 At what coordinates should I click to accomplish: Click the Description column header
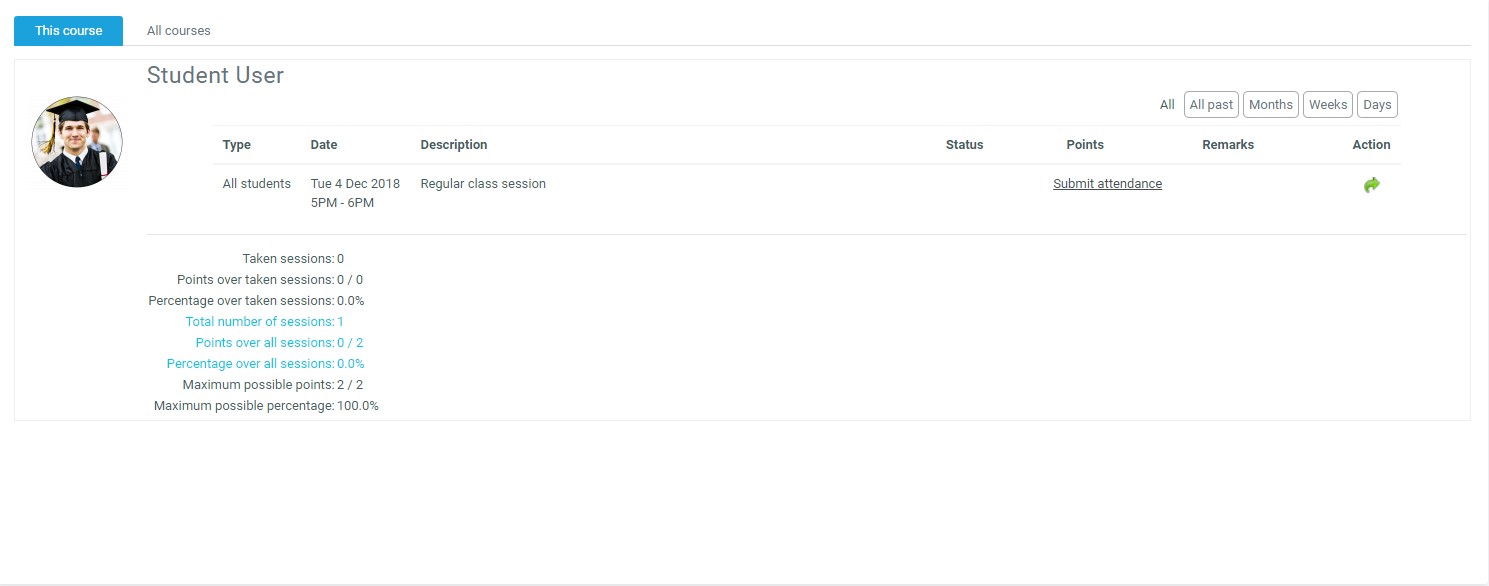[x=453, y=145]
